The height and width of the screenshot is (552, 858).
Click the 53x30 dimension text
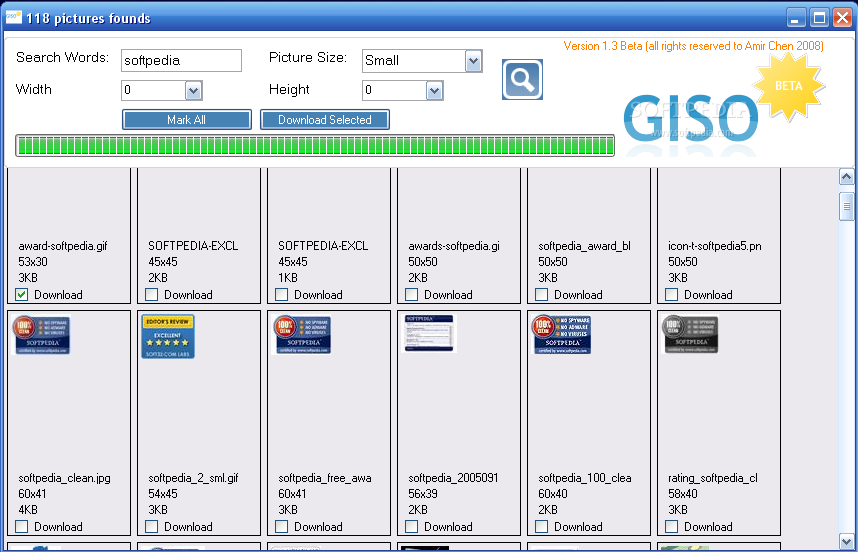point(33,262)
